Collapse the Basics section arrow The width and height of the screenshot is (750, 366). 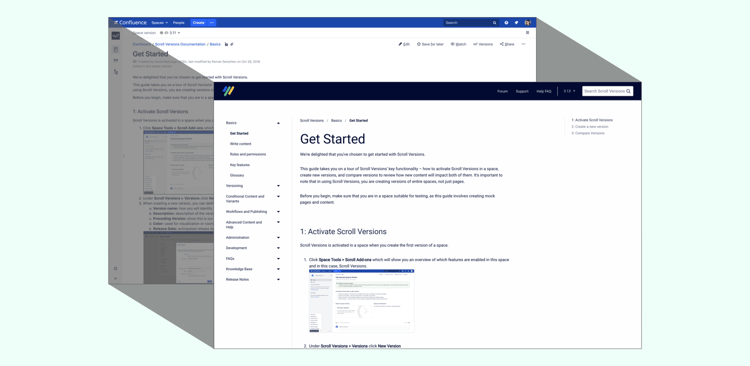coord(278,123)
